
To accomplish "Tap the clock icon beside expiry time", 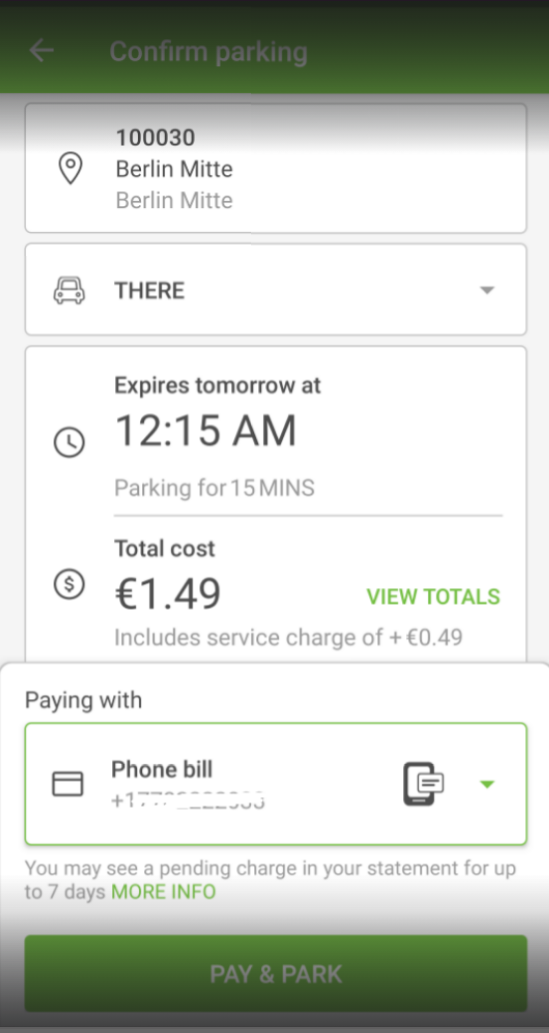I will (69, 442).
